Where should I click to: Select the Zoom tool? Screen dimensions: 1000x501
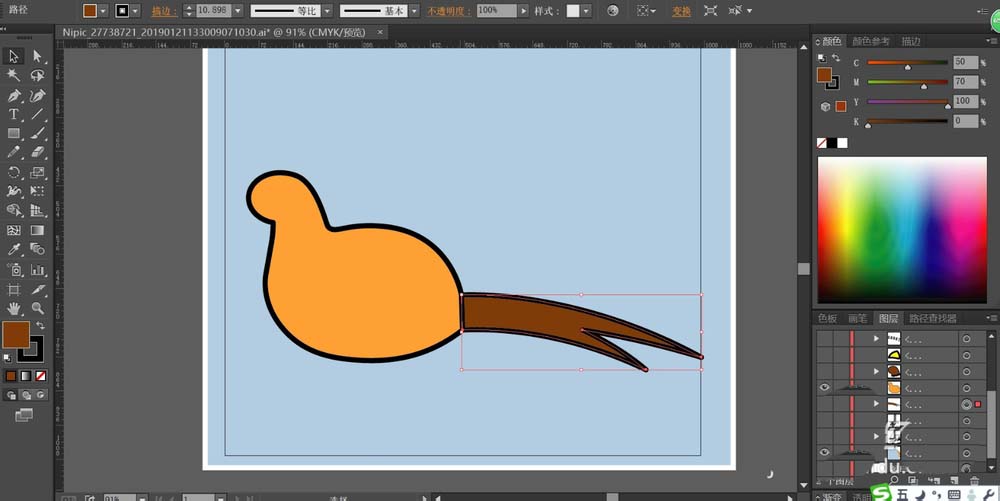click(38, 308)
